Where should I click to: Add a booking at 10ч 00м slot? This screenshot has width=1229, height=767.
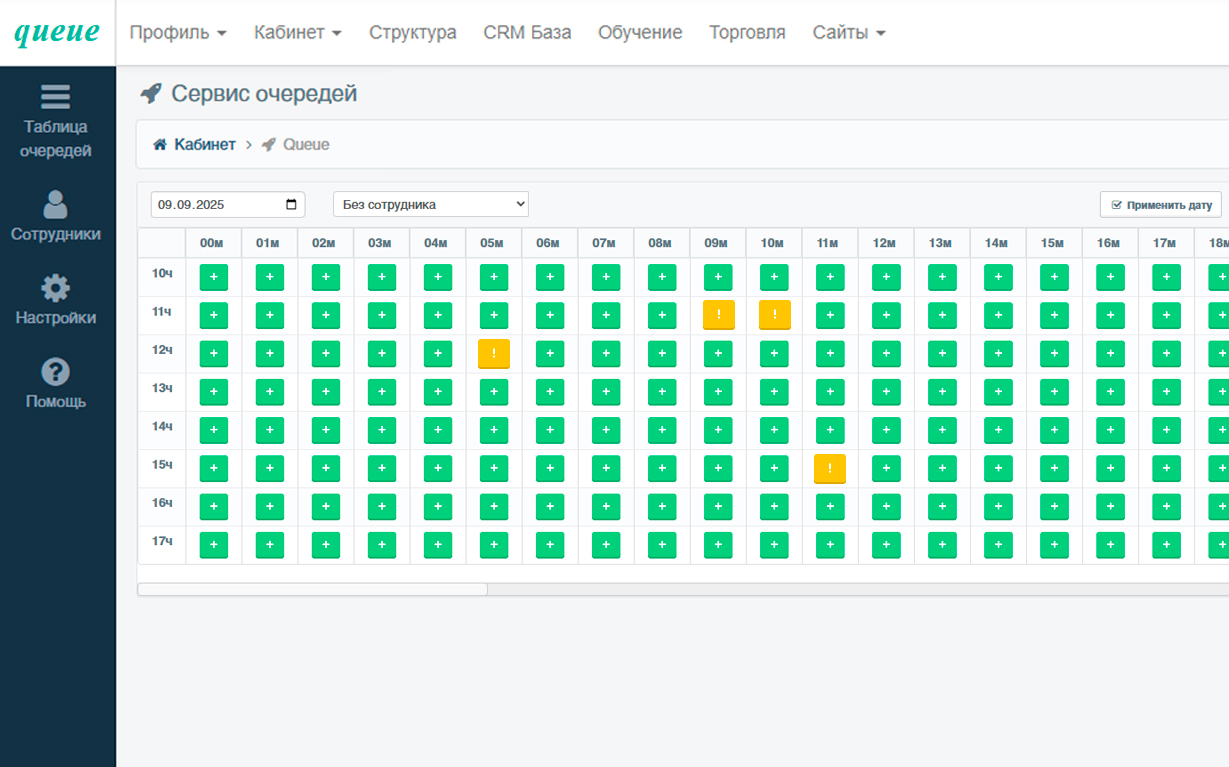tap(214, 278)
